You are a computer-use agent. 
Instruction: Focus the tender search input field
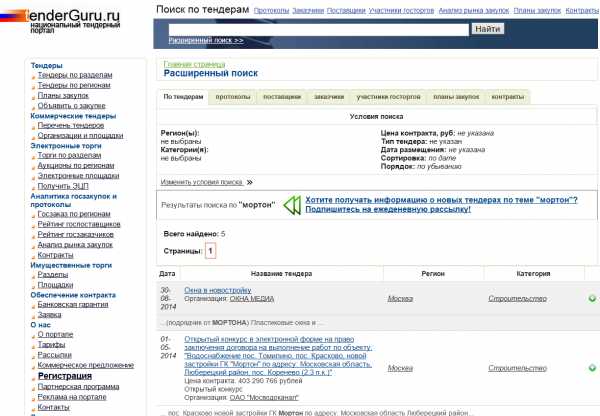(x=318, y=29)
